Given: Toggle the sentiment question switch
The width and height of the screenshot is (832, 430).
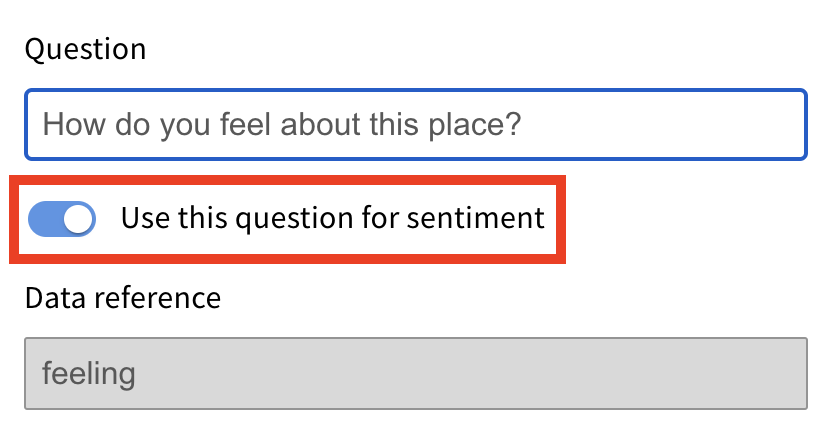Looking at the screenshot, I should pyautogui.click(x=62, y=218).
